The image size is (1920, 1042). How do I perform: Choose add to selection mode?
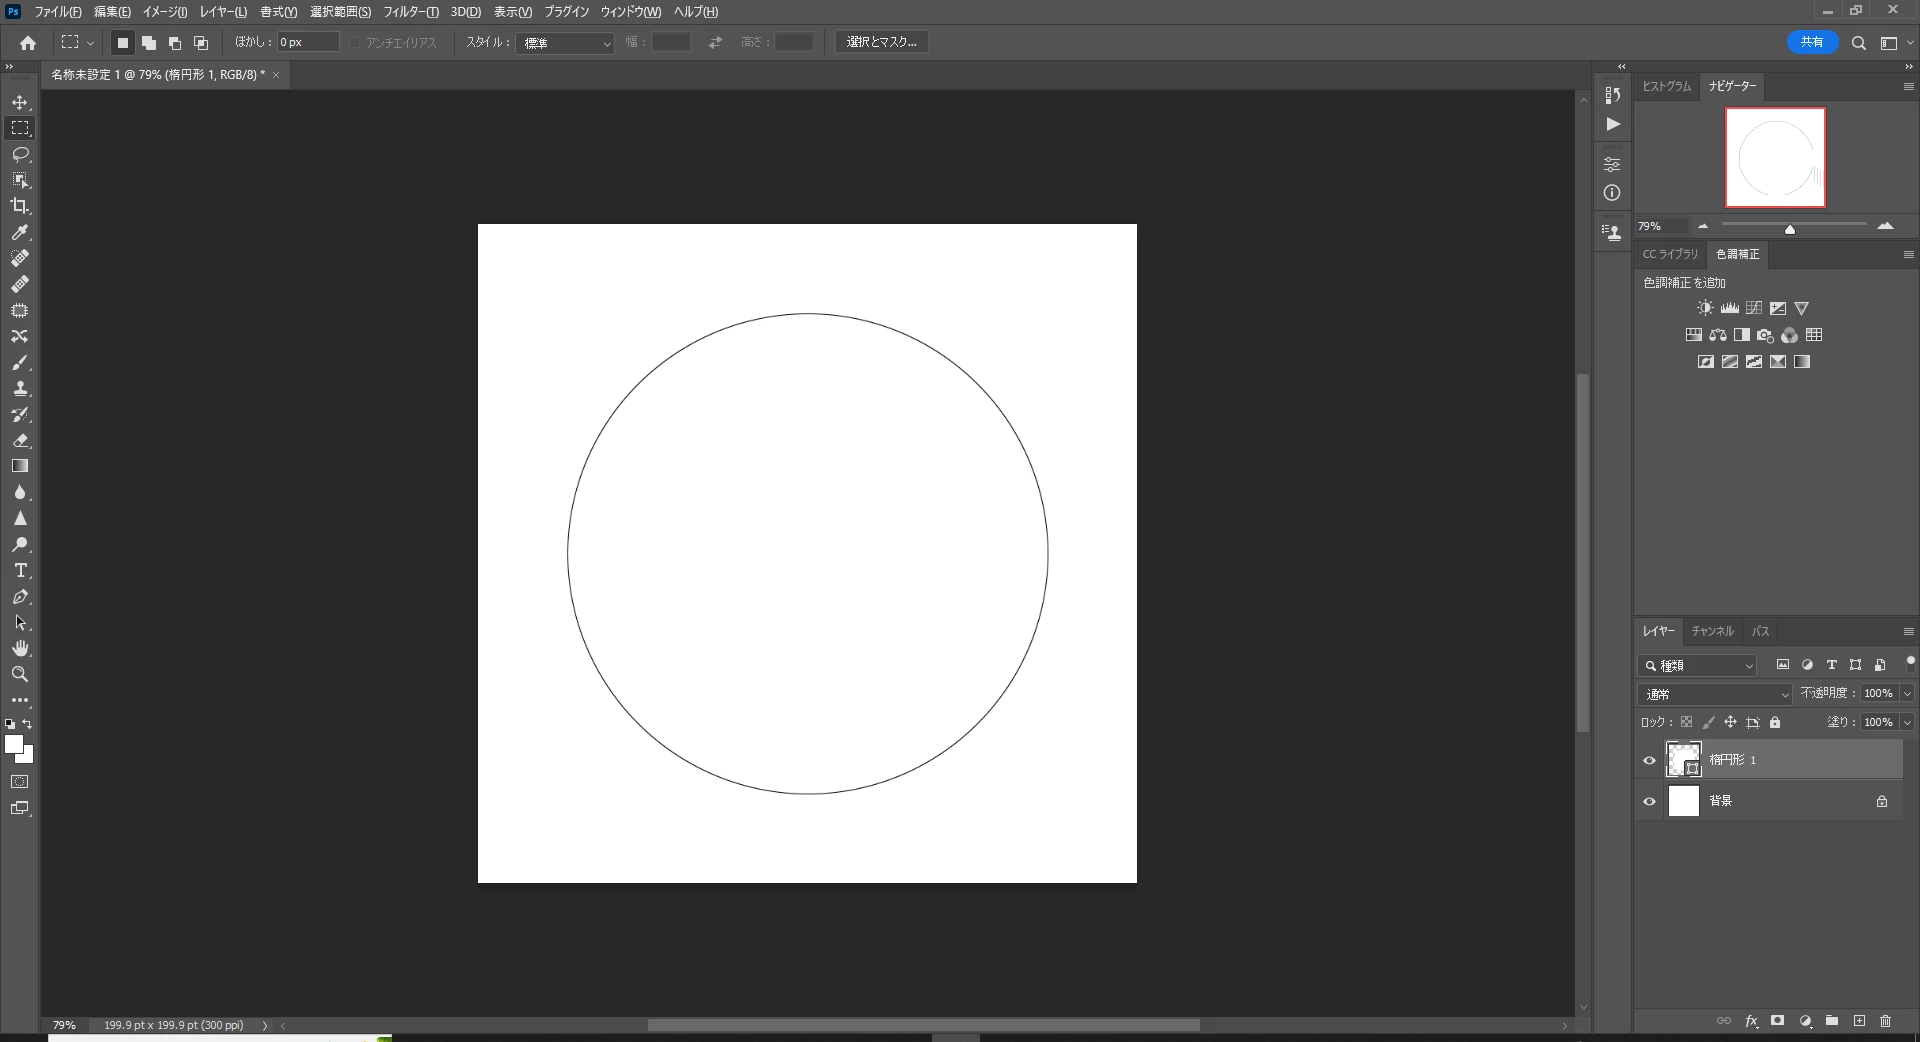(148, 43)
